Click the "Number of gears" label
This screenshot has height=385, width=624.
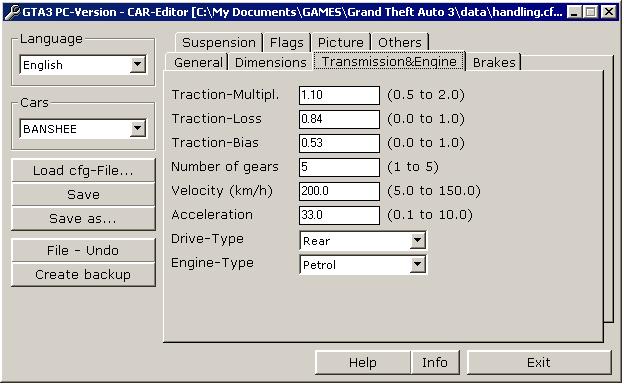(224, 167)
